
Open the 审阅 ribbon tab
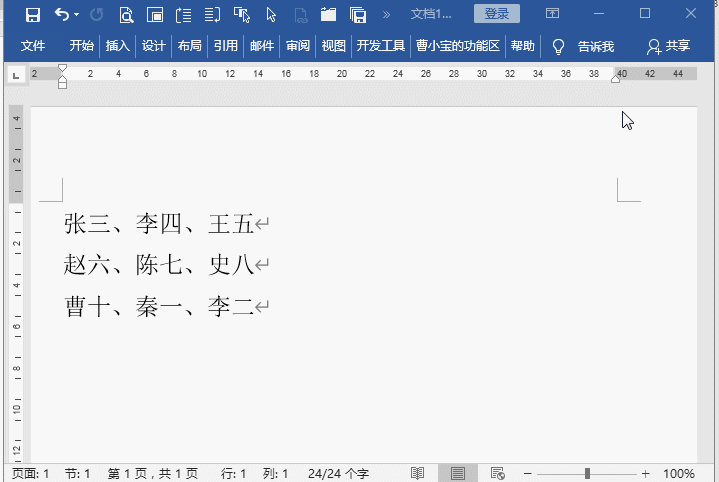pyautogui.click(x=298, y=46)
